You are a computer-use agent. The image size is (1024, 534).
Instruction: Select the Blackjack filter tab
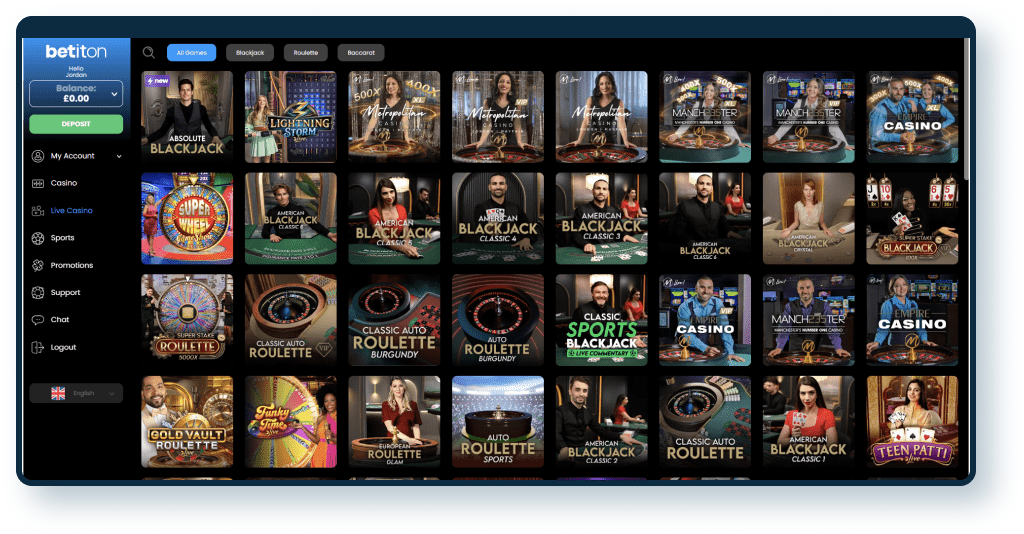click(249, 53)
